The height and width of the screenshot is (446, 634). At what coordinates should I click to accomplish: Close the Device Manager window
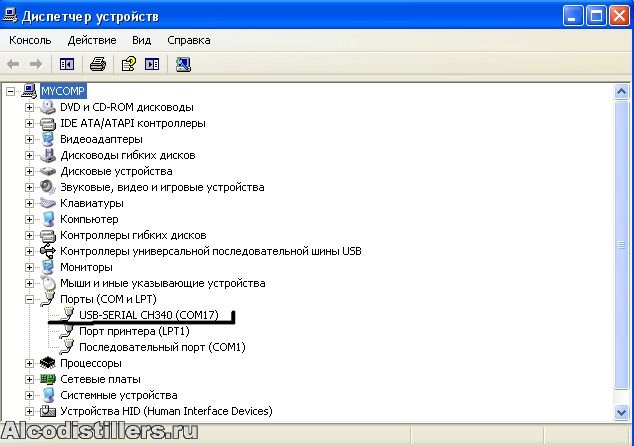[x=619, y=16]
